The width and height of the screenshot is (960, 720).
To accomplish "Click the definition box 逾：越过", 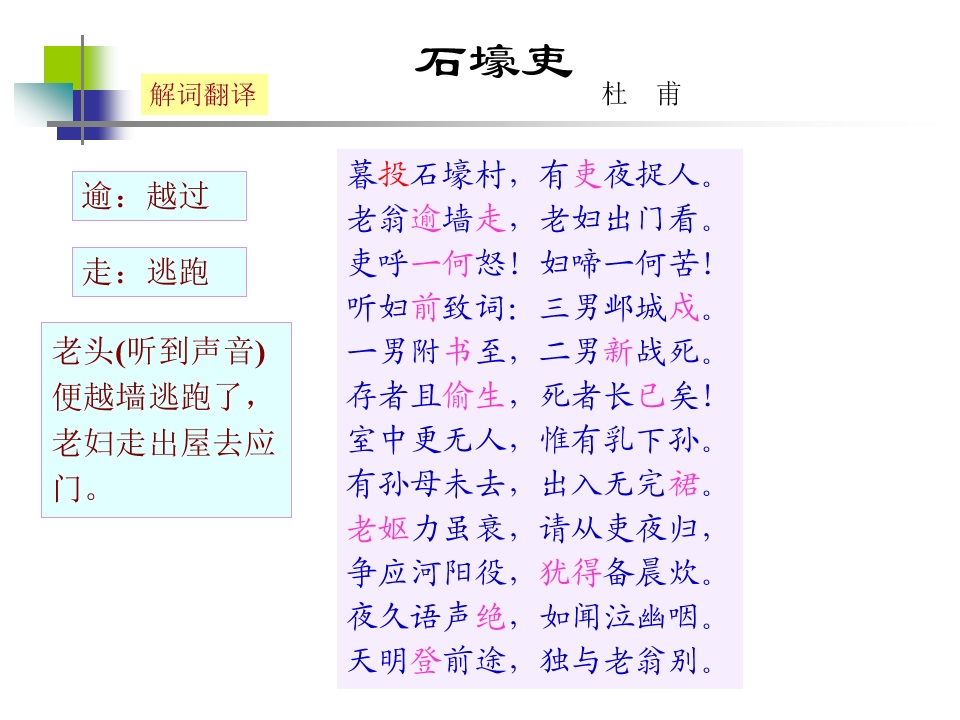I will click(x=159, y=196).
